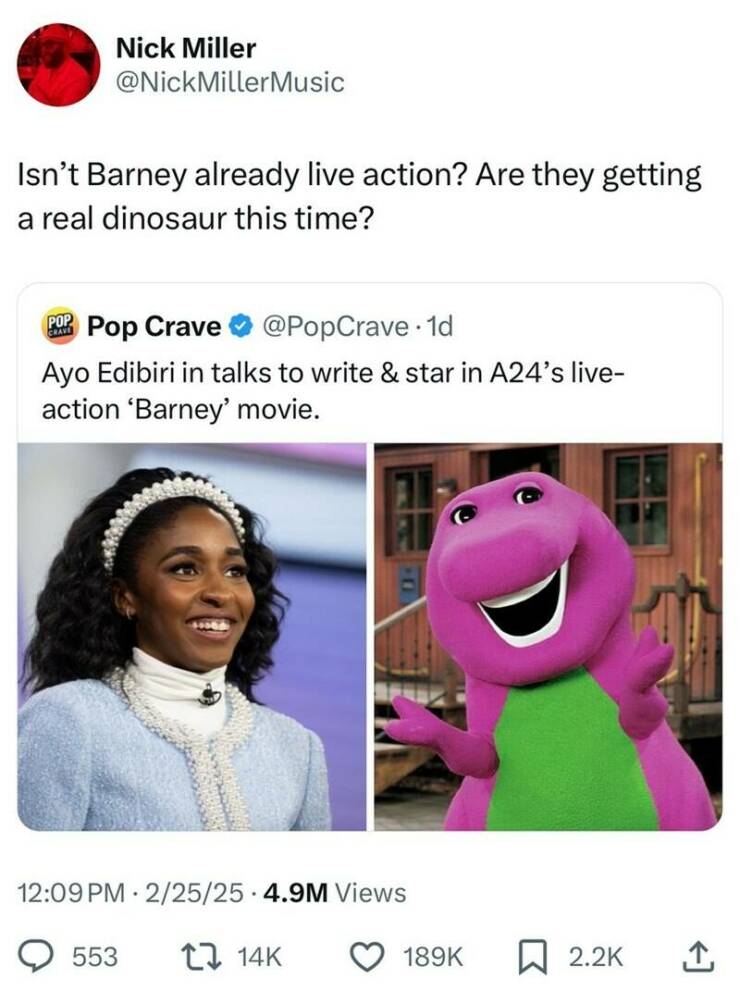Open the 2/25/25 date link

(194, 893)
